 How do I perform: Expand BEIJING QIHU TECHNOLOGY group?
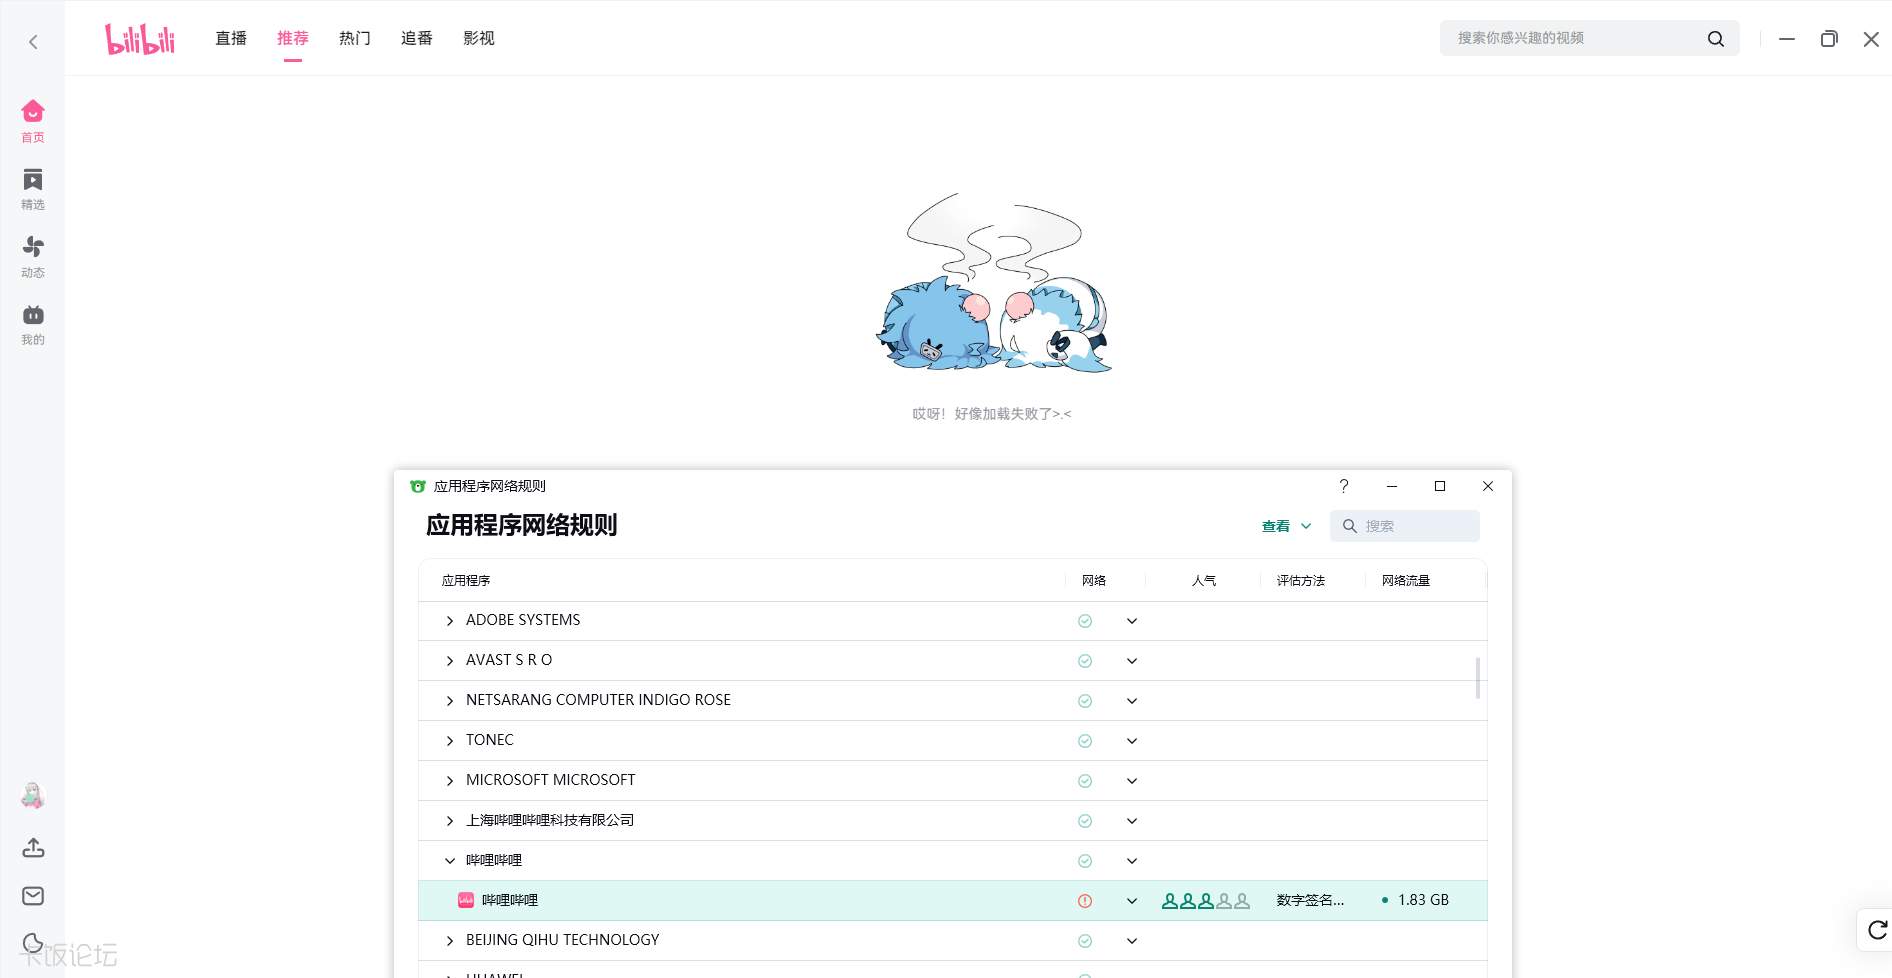point(450,941)
